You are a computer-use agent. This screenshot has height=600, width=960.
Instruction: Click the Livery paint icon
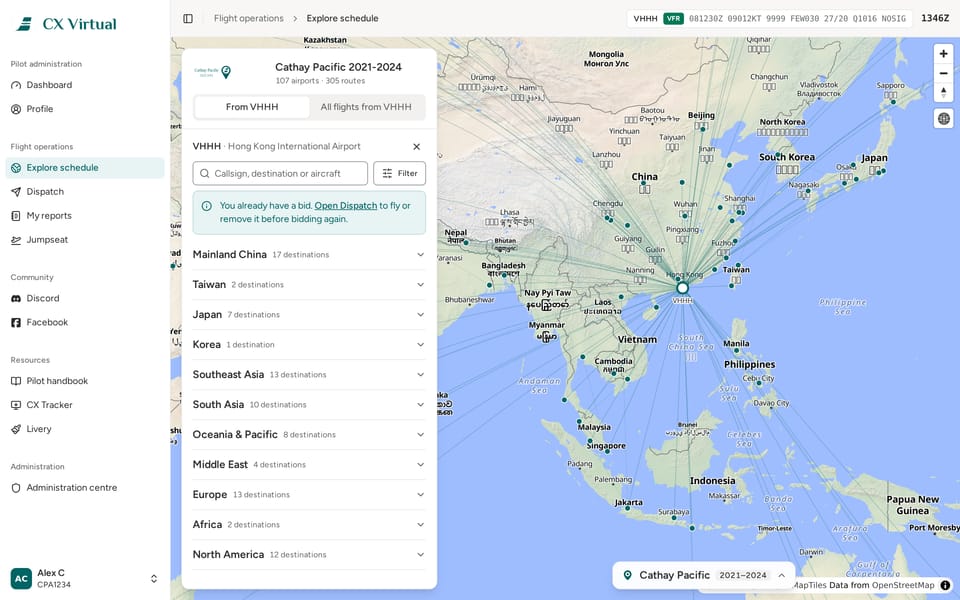tap(16, 429)
